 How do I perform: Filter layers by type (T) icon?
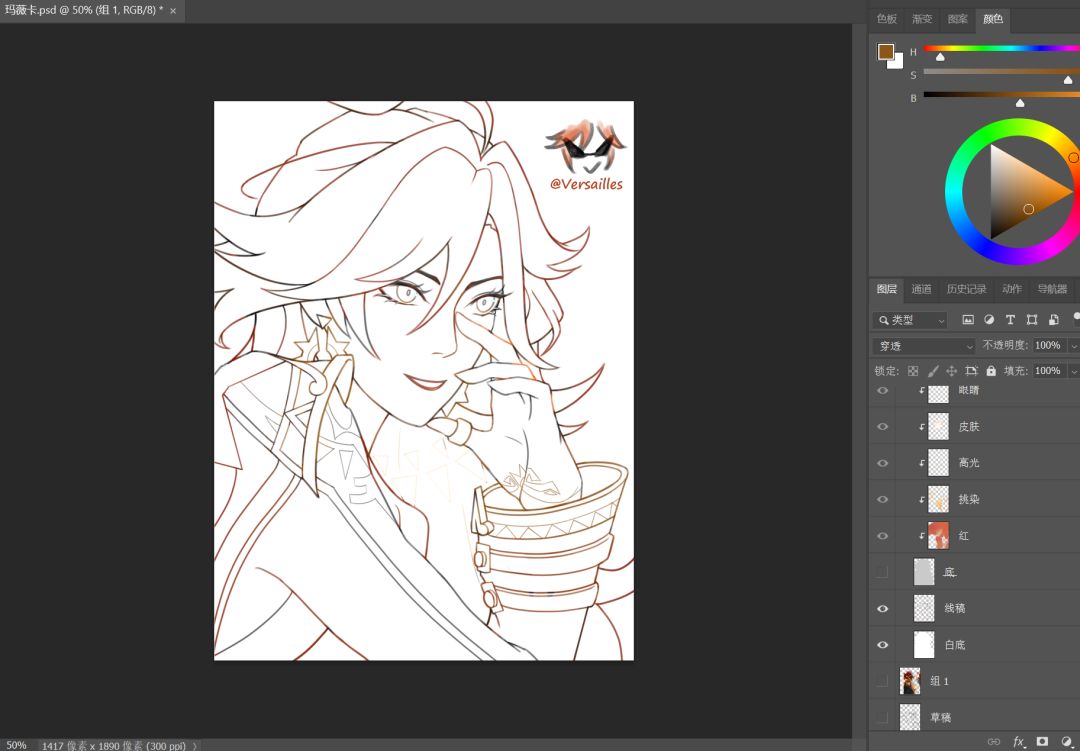[x=1010, y=320]
